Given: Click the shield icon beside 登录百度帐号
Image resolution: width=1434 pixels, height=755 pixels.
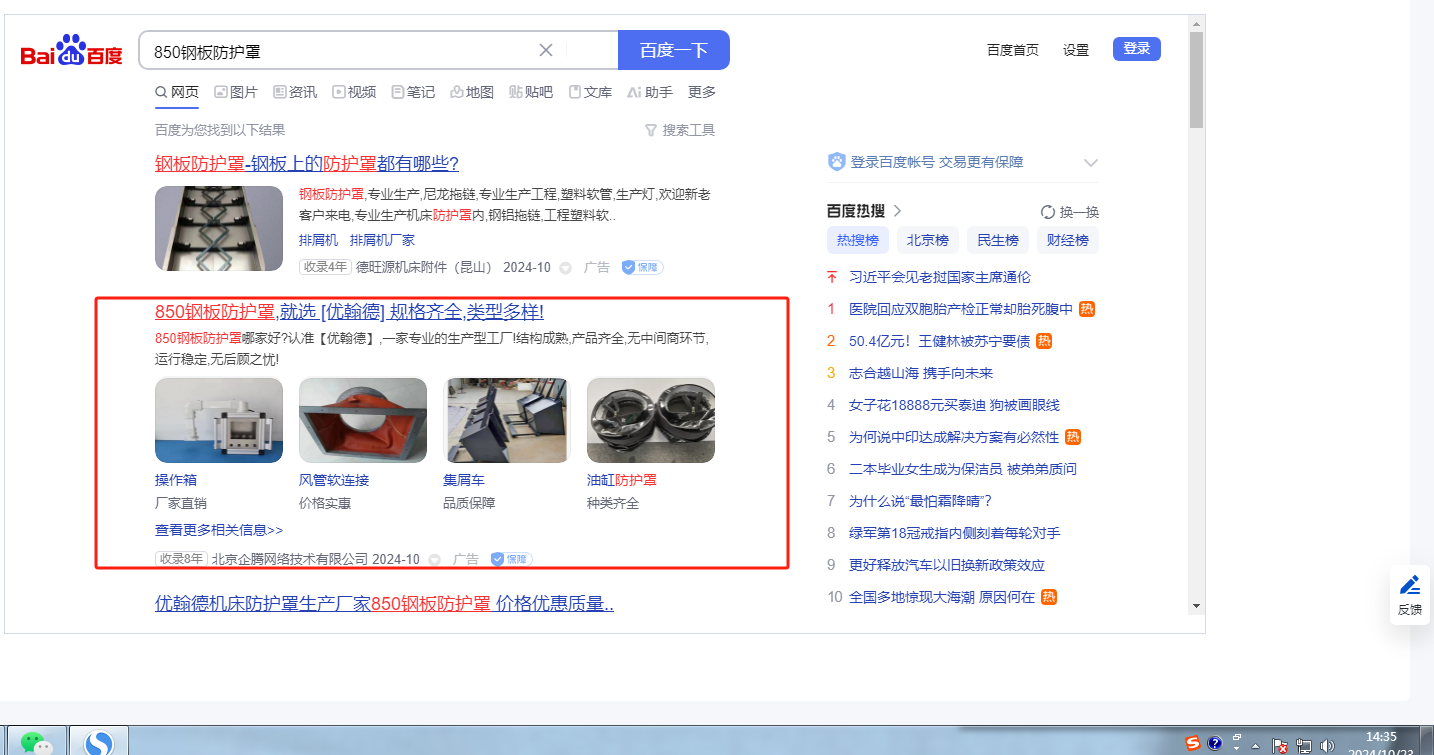Looking at the screenshot, I should coord(837,162).
